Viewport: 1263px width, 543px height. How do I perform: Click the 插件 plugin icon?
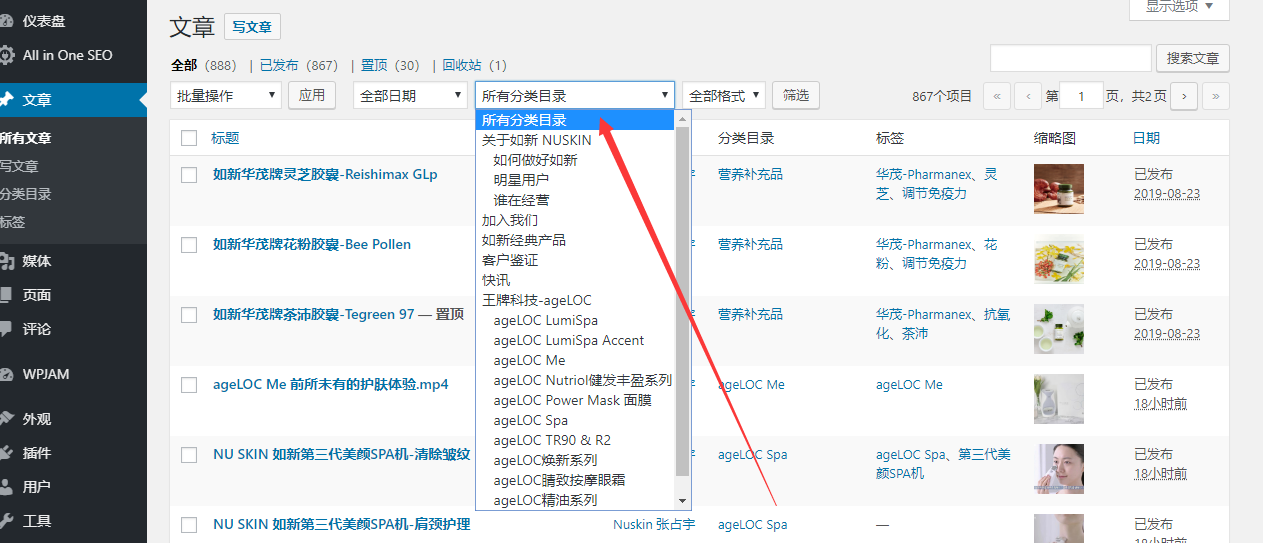click(x=6, y=453)
